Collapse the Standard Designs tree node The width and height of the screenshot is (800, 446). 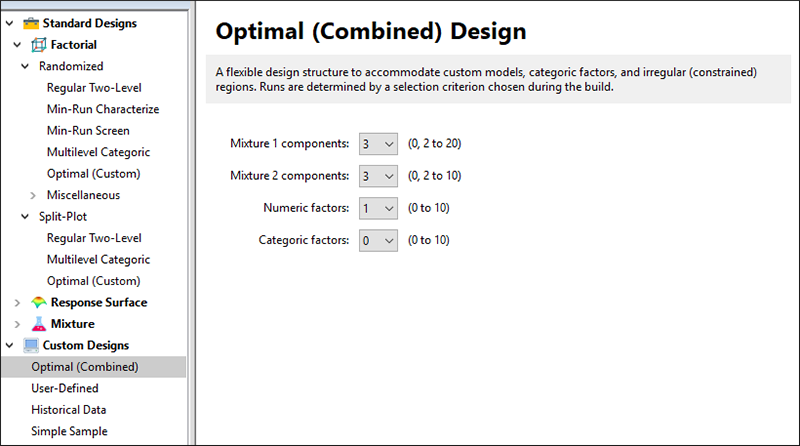coord(9,23)
